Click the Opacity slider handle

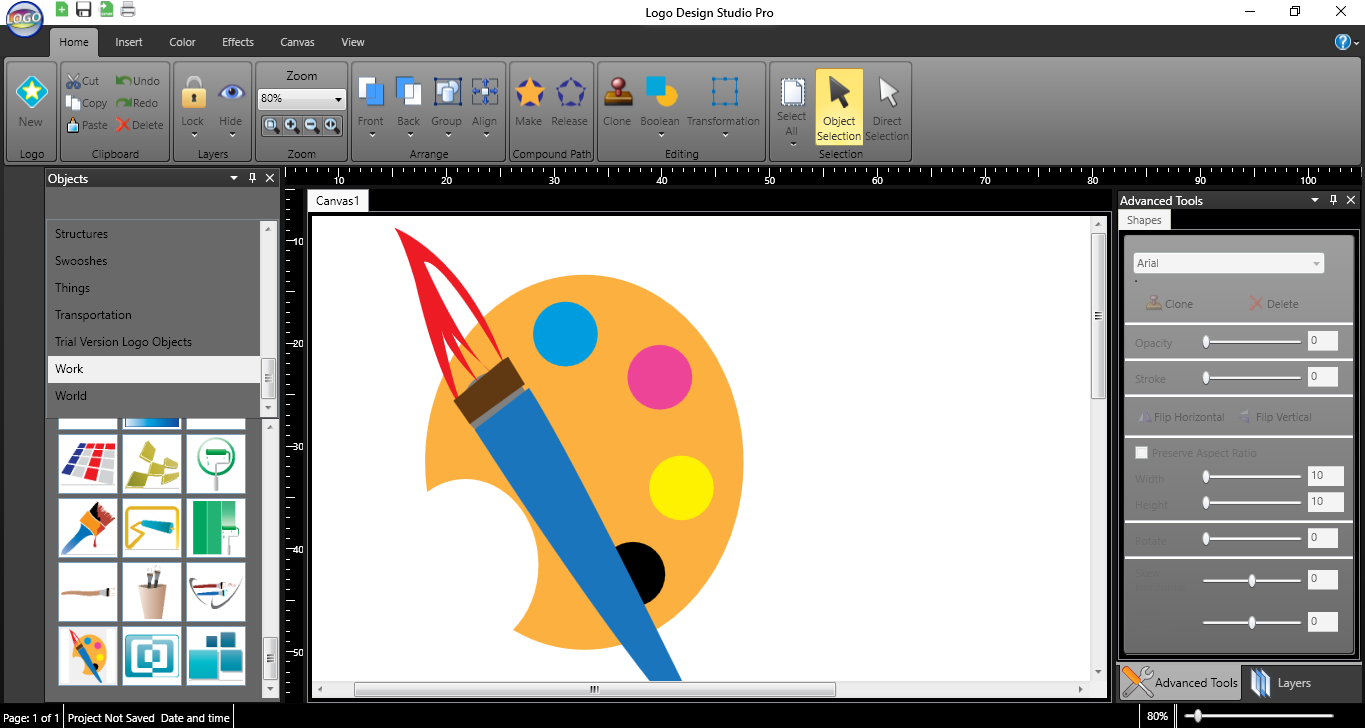1206,342
